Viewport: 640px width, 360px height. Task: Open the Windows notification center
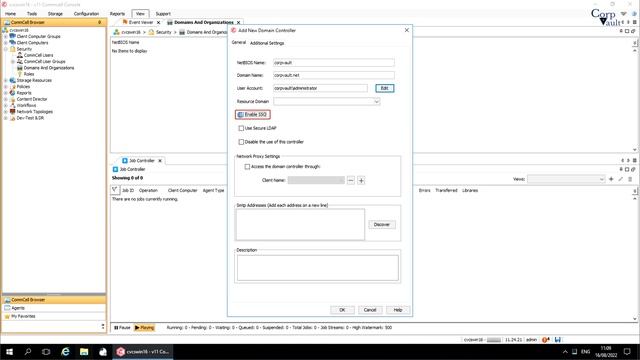point(627,352)
